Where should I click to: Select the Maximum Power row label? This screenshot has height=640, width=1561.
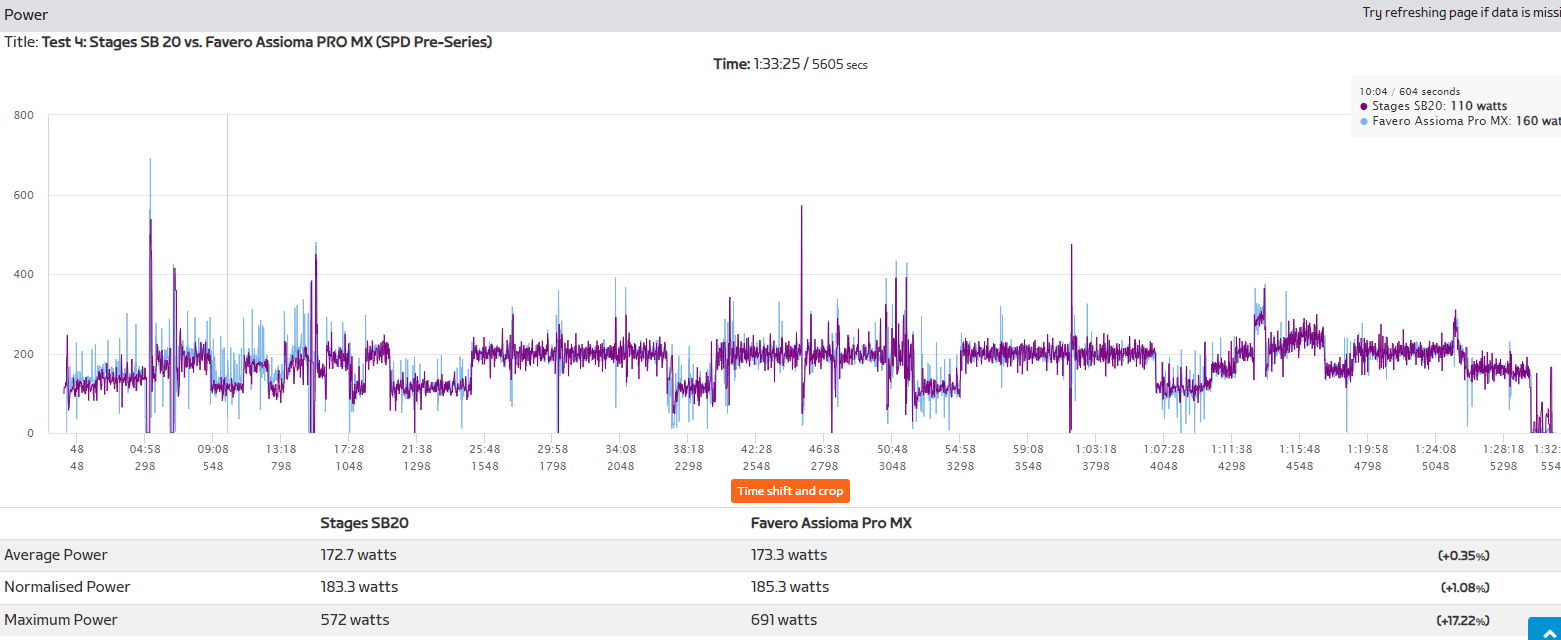[61, 620]
